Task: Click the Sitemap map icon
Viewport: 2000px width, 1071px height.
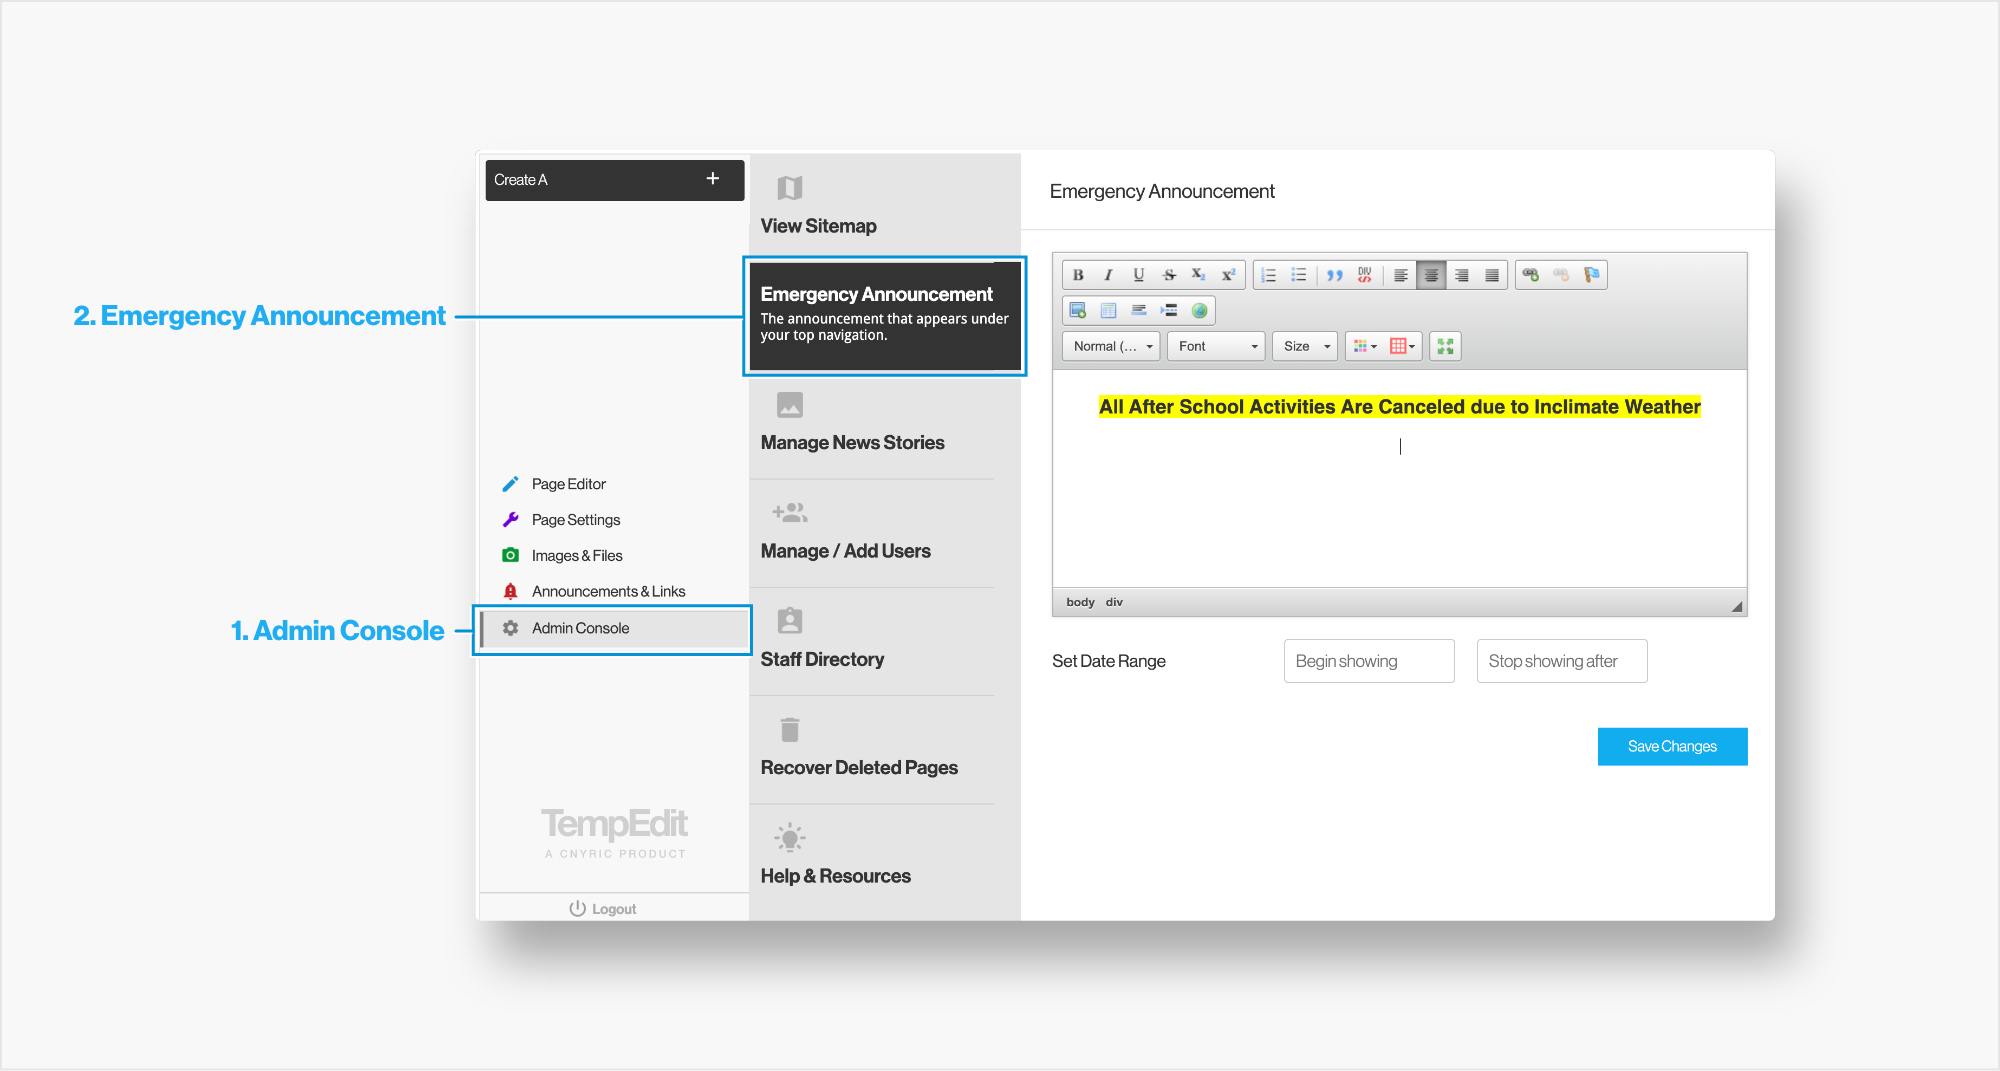Action: (x=790, y=188)
